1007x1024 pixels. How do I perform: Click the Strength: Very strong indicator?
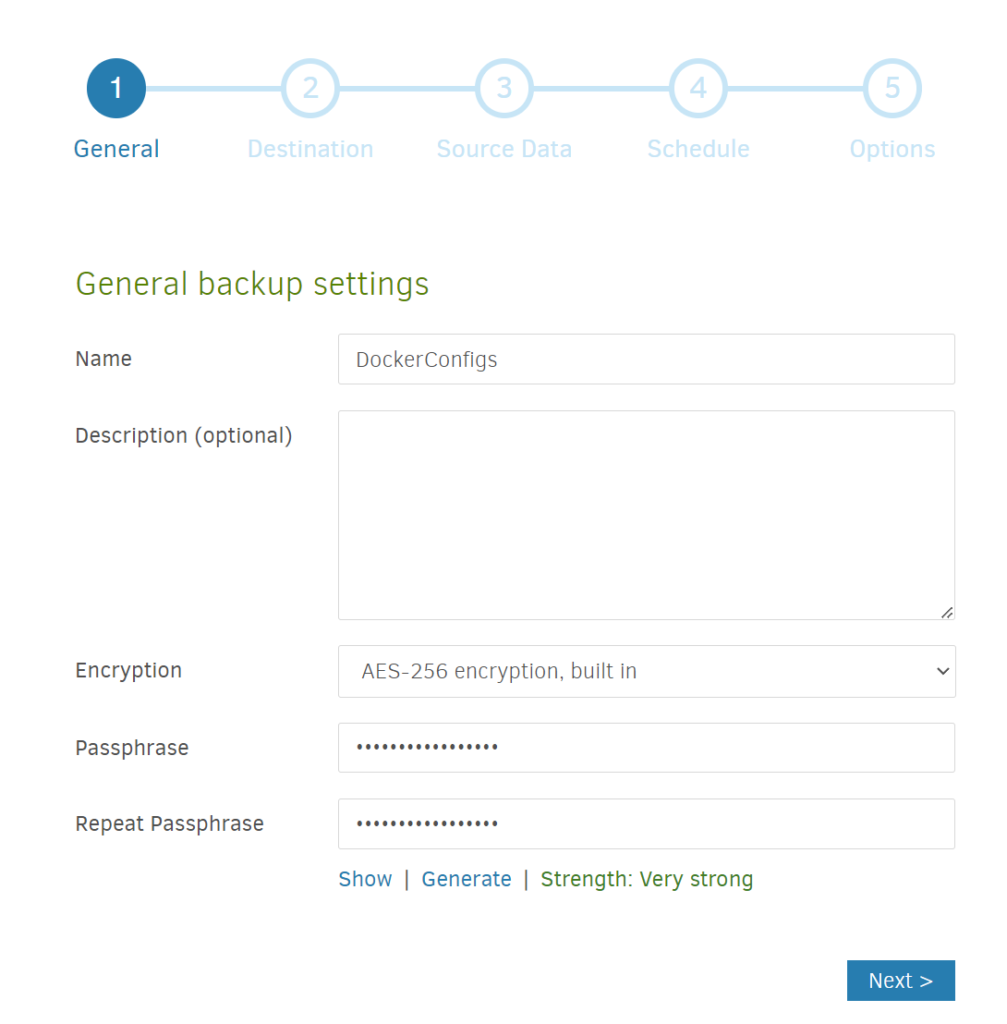[647, 879]
